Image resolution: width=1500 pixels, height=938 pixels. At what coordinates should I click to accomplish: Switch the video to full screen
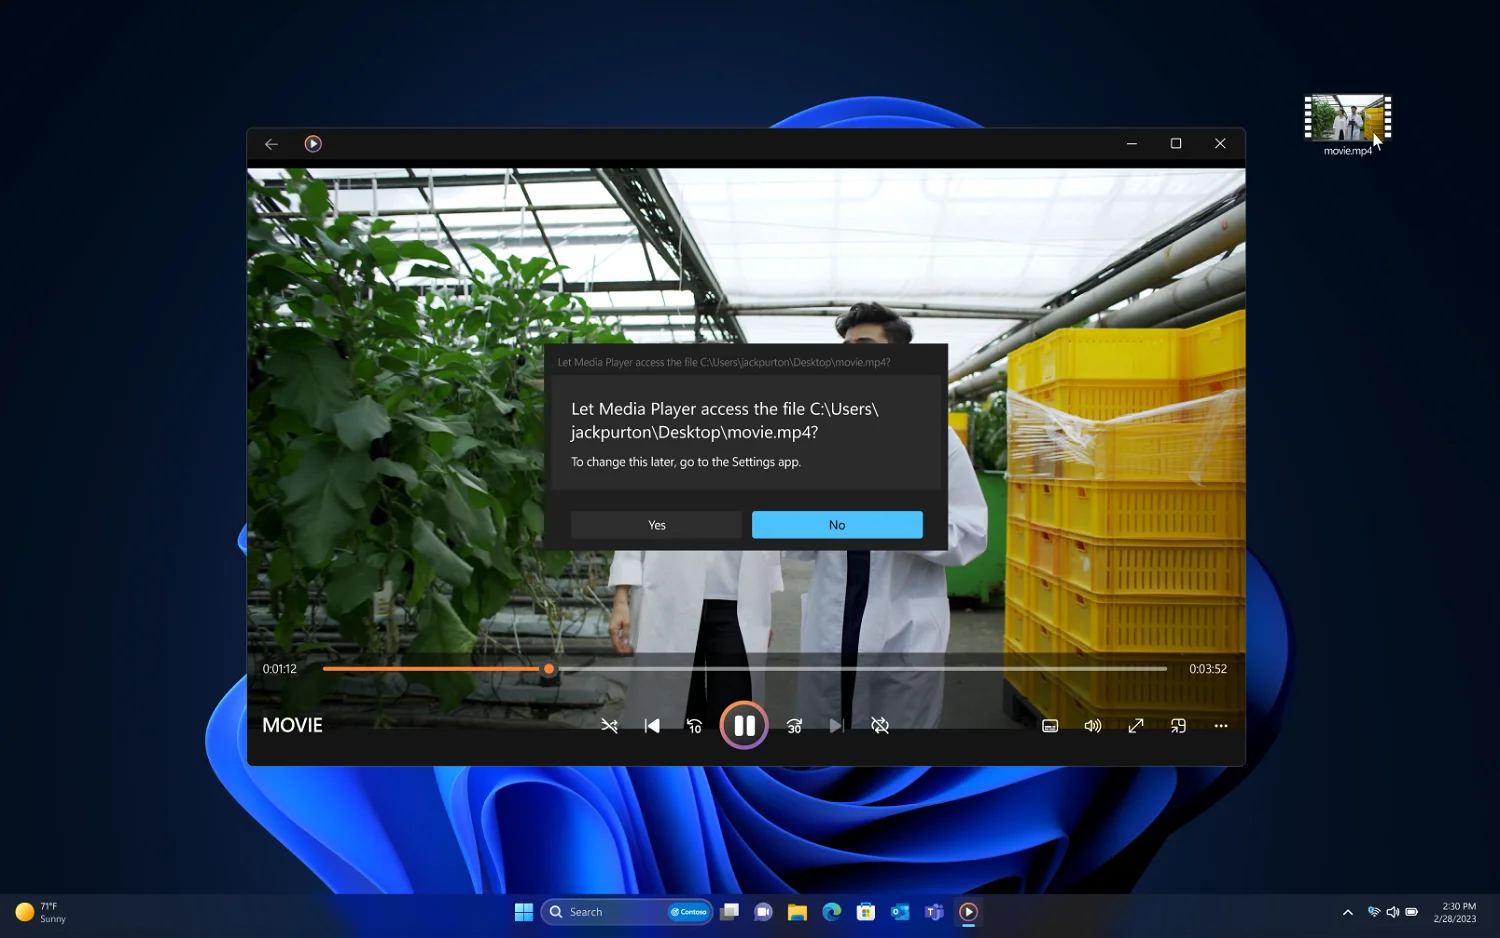(x=1136, y=726)
